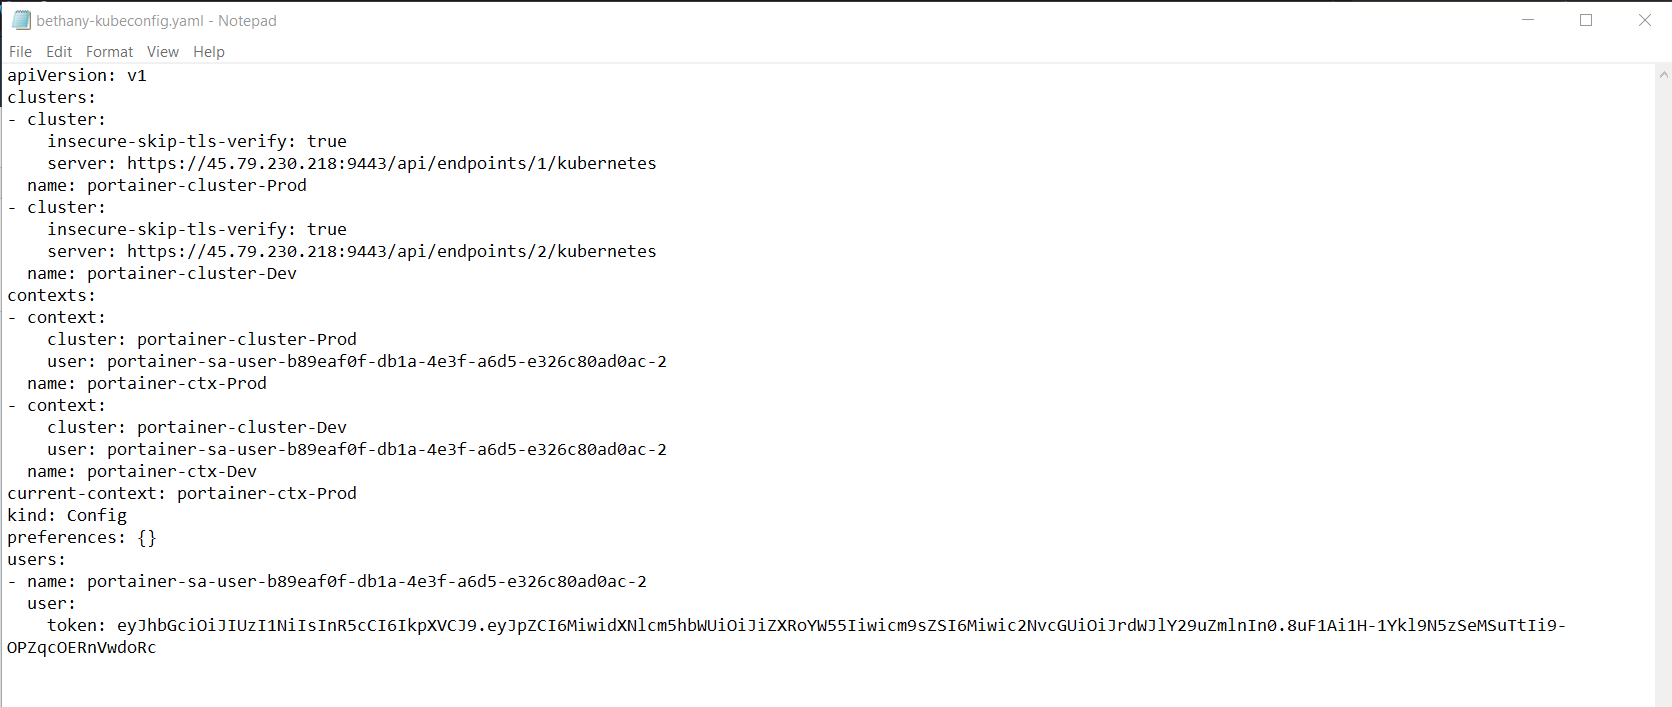Open the View menu
This screenshot has width=1672, height=707.
[163, 52]
